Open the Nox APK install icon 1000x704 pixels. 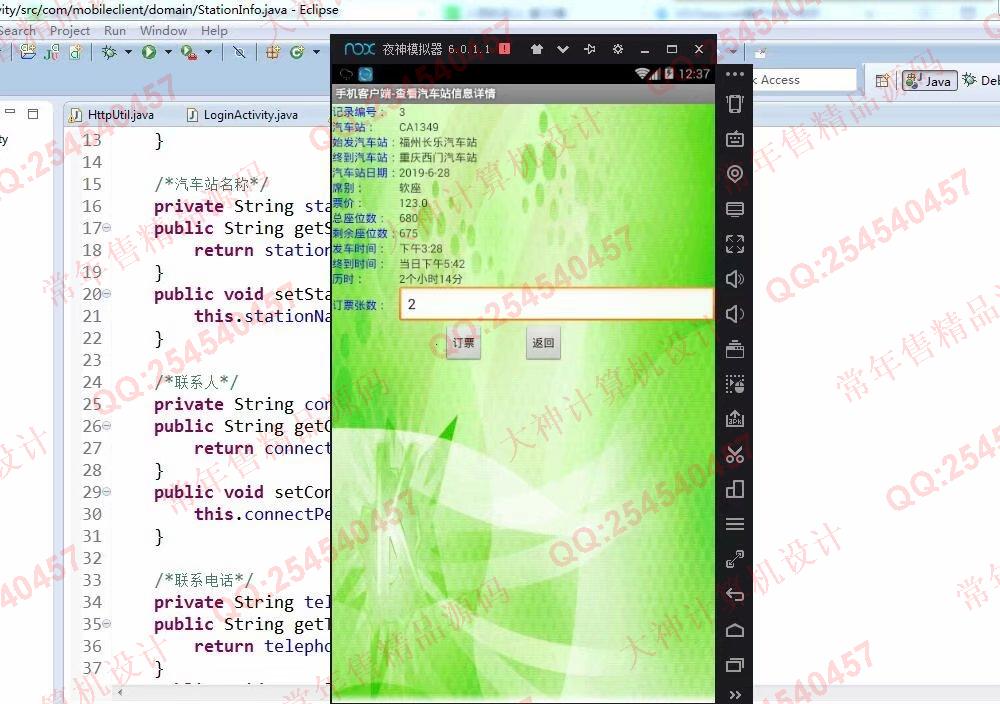click(x=735, y=419)
